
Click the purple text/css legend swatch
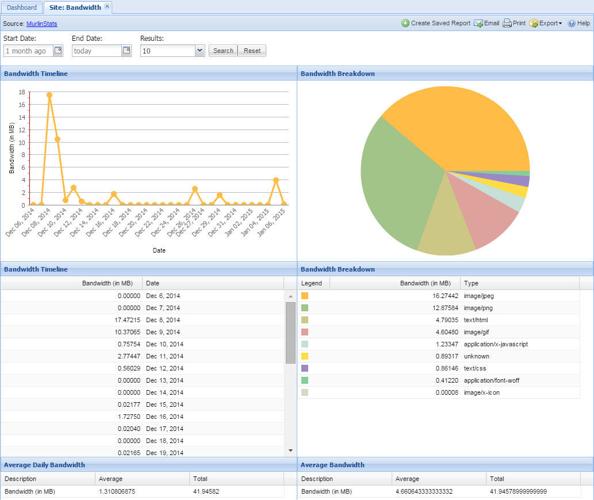click(305, 368)
